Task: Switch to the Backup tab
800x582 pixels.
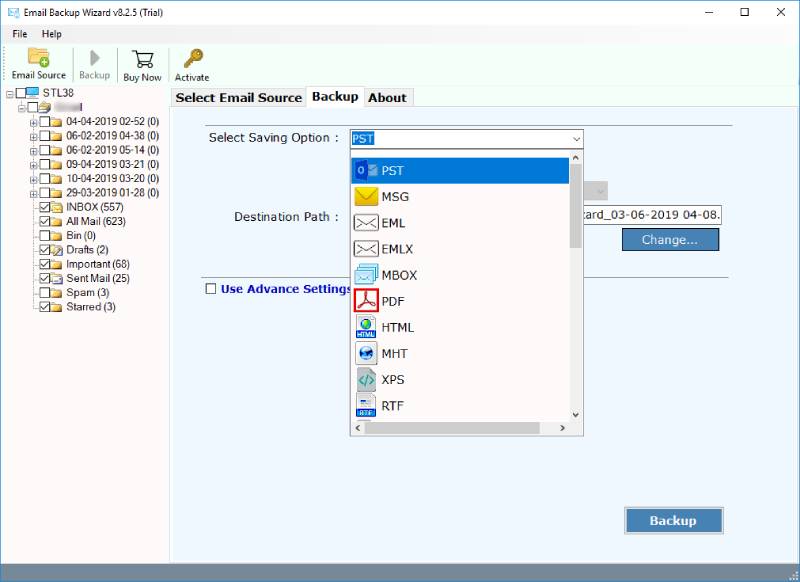Action: [x=335, y=96]
